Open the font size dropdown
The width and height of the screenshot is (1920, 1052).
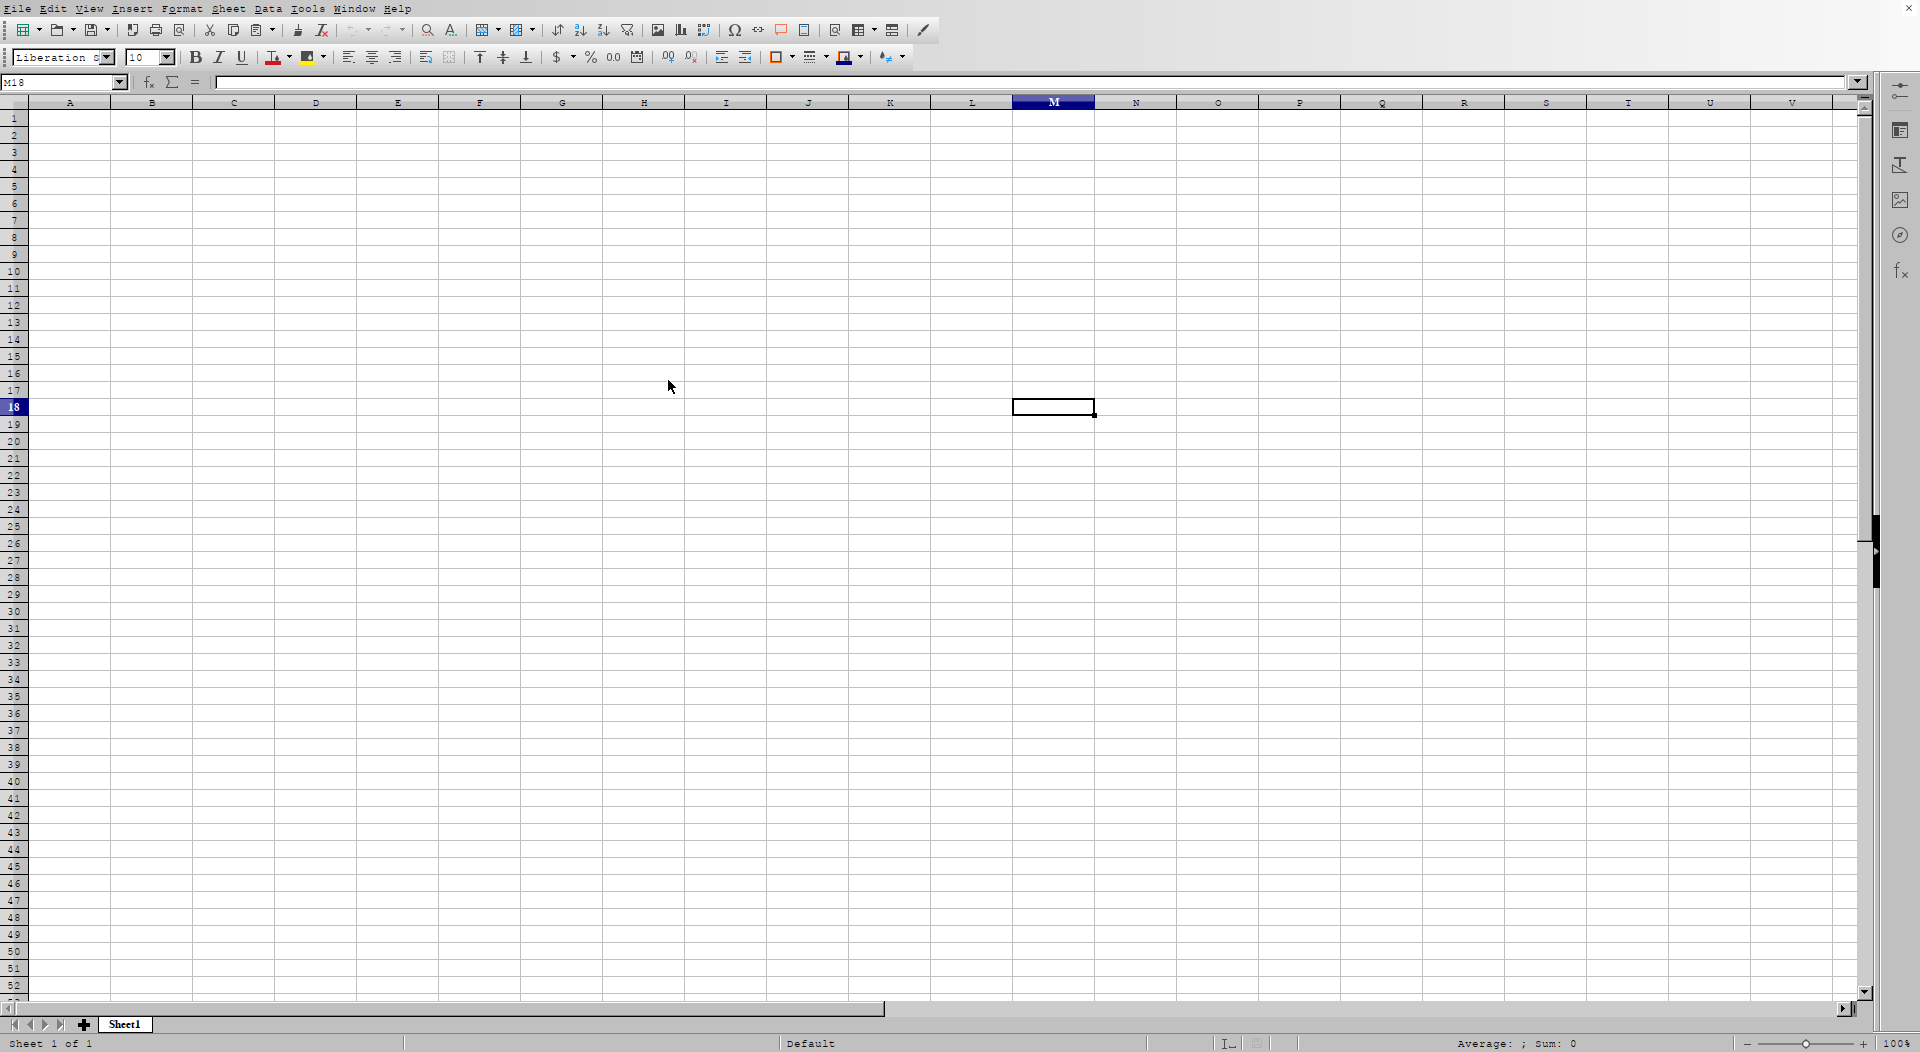[x=167, y=57]
